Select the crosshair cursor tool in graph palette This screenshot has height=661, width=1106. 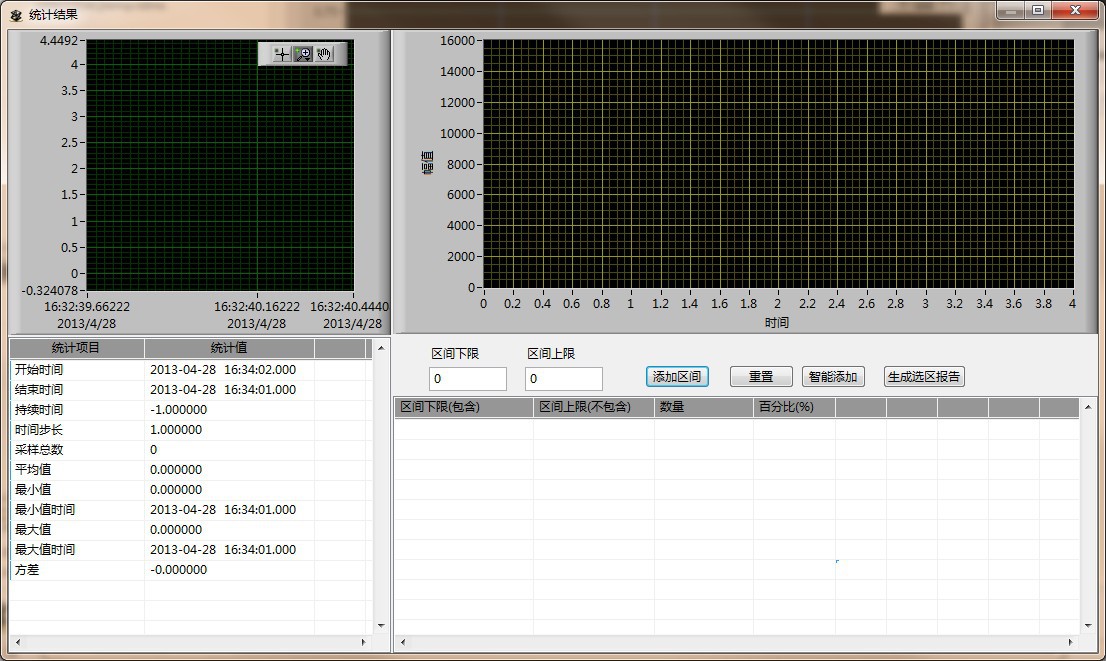point(282,54)
